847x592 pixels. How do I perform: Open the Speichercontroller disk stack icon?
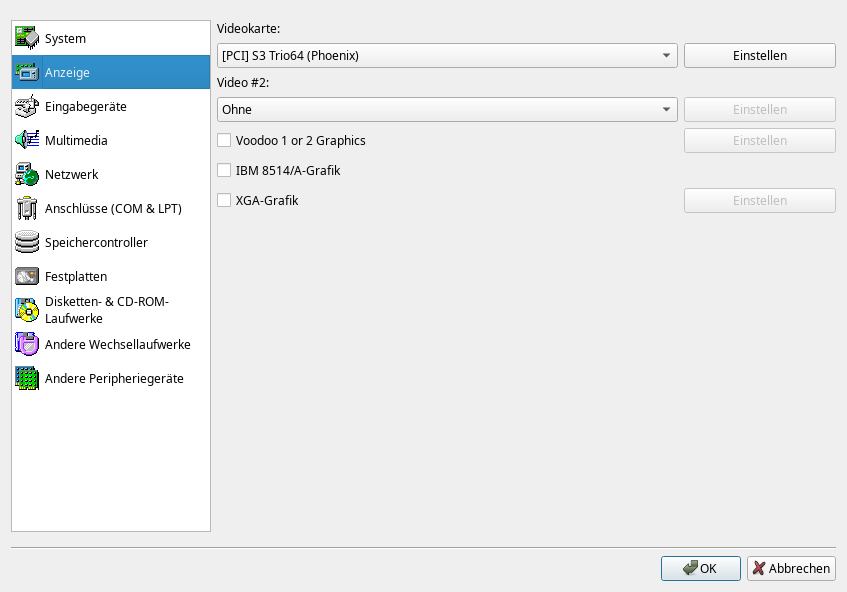[x=27, y=243]
